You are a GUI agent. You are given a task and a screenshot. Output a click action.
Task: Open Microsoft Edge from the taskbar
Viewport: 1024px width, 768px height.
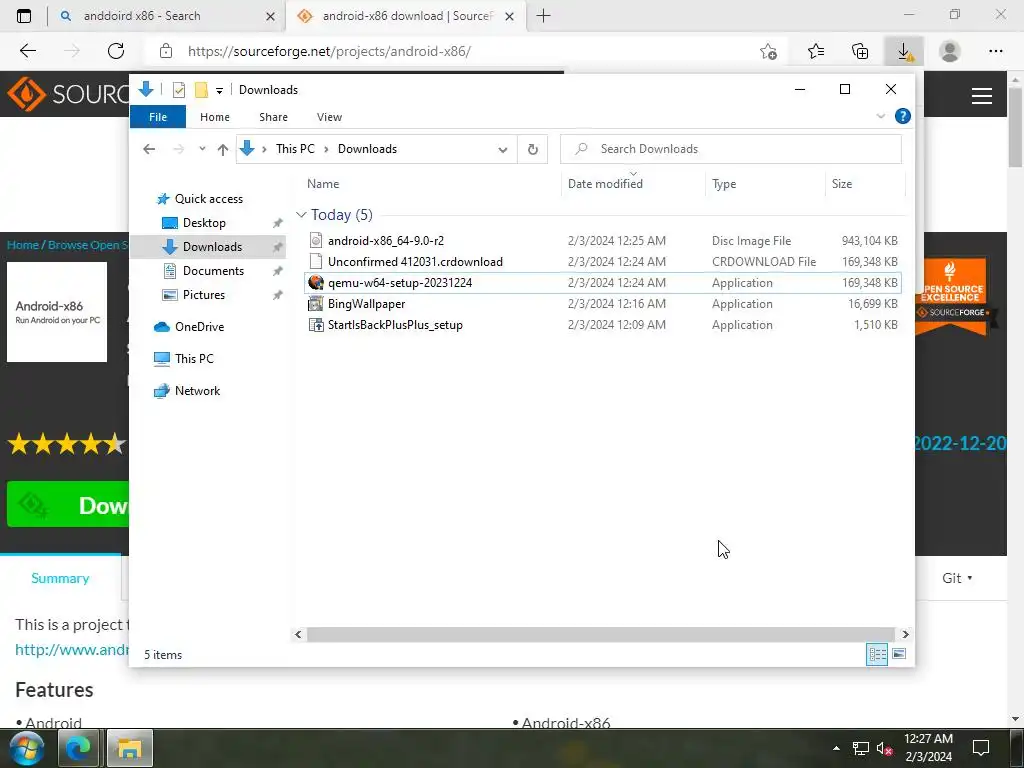(78, 748)
